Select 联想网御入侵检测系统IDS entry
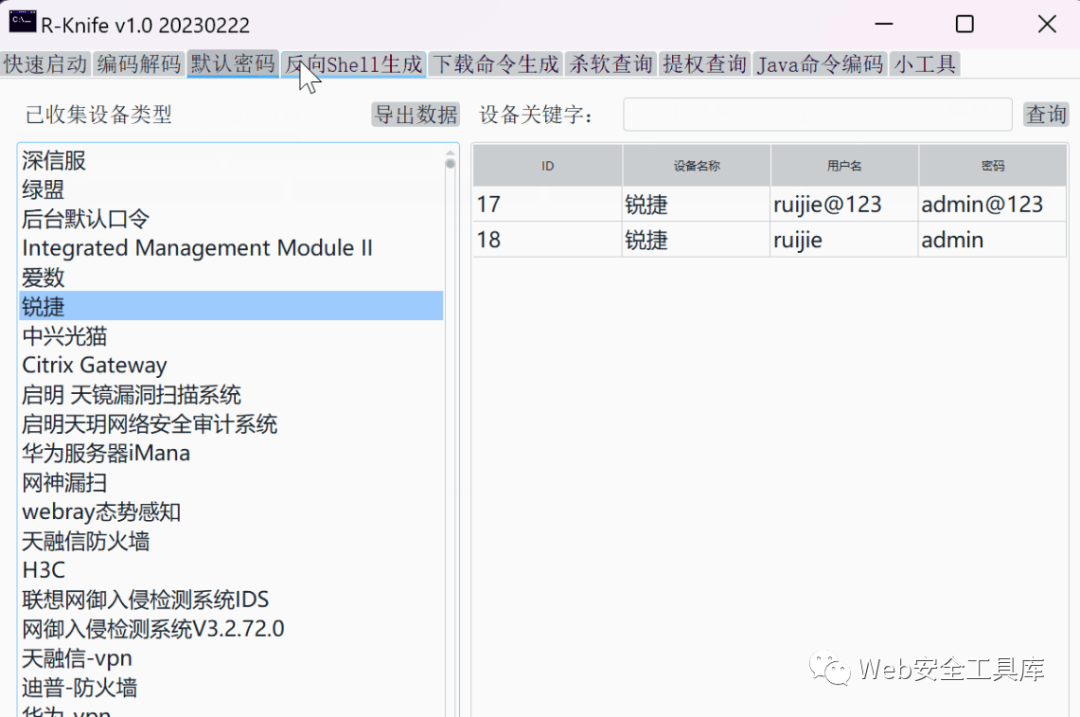Screen dimensions: 1080x717 coord(231,599)
